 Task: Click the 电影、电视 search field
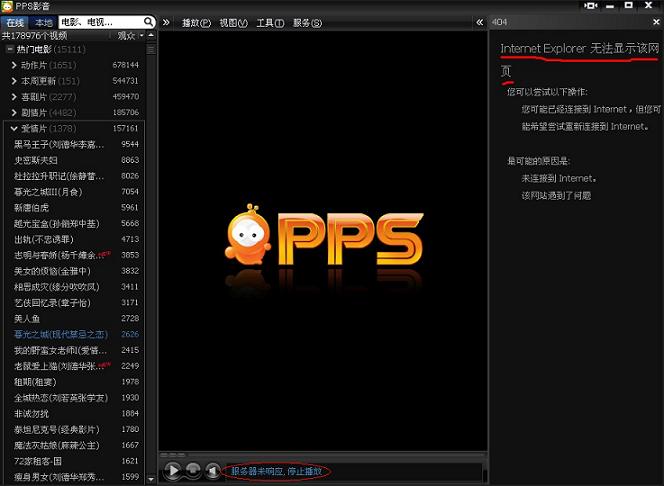click(98, 21)
